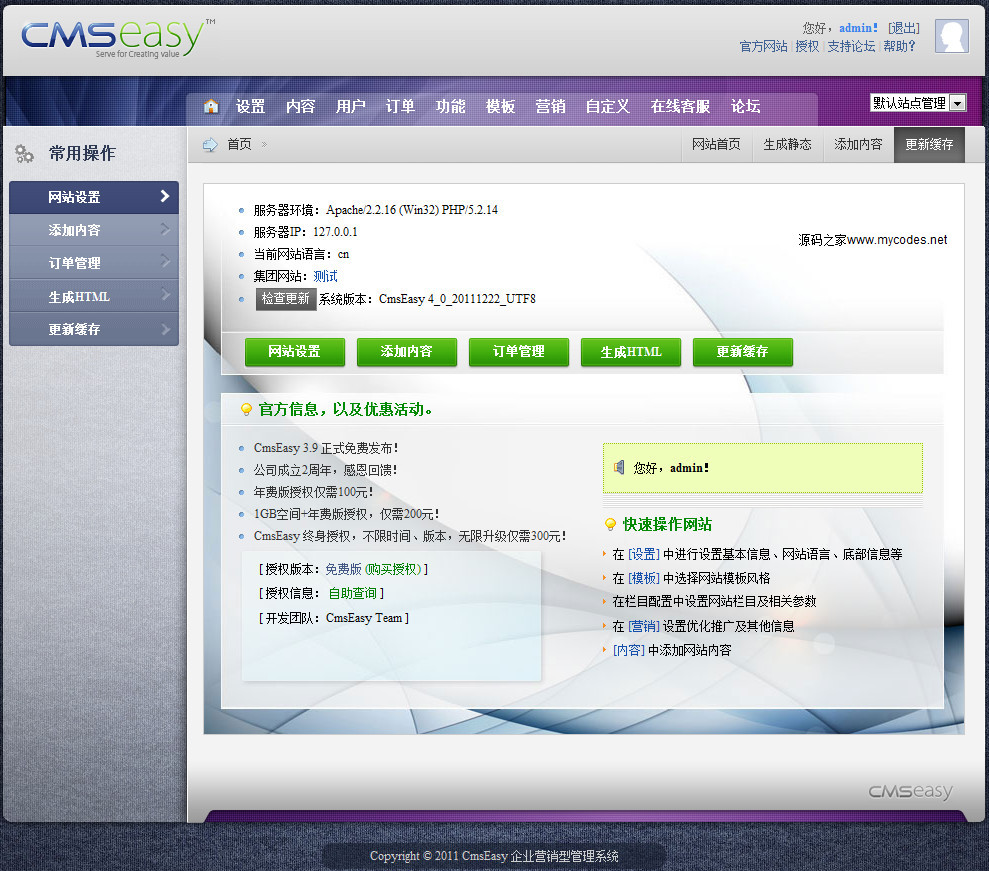Open the 支持论坛 link
The image size is (989, 871).
coord(851,46)
